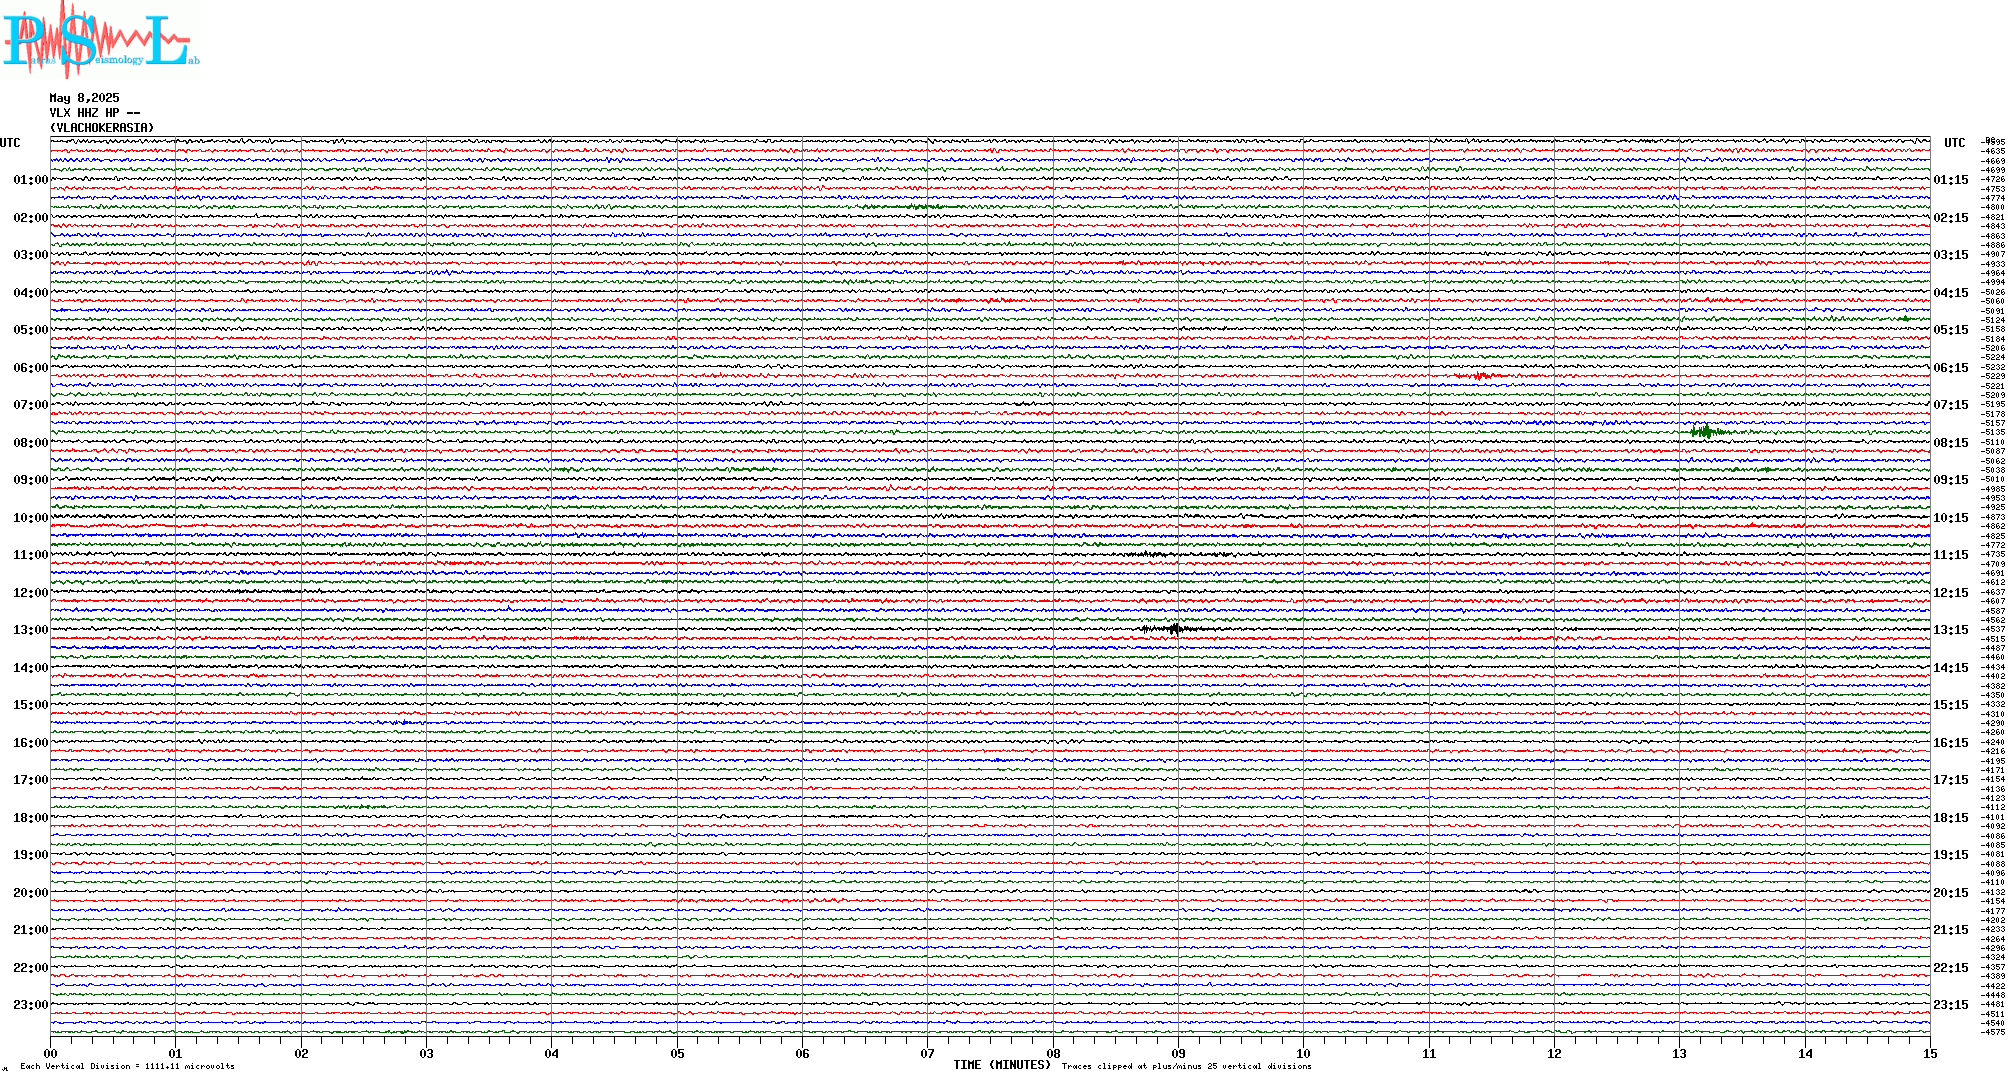The width and height of the screenshot is (2010, 1080).
Task: Click the "13:15" end-time label
Action: (1951, 630)
